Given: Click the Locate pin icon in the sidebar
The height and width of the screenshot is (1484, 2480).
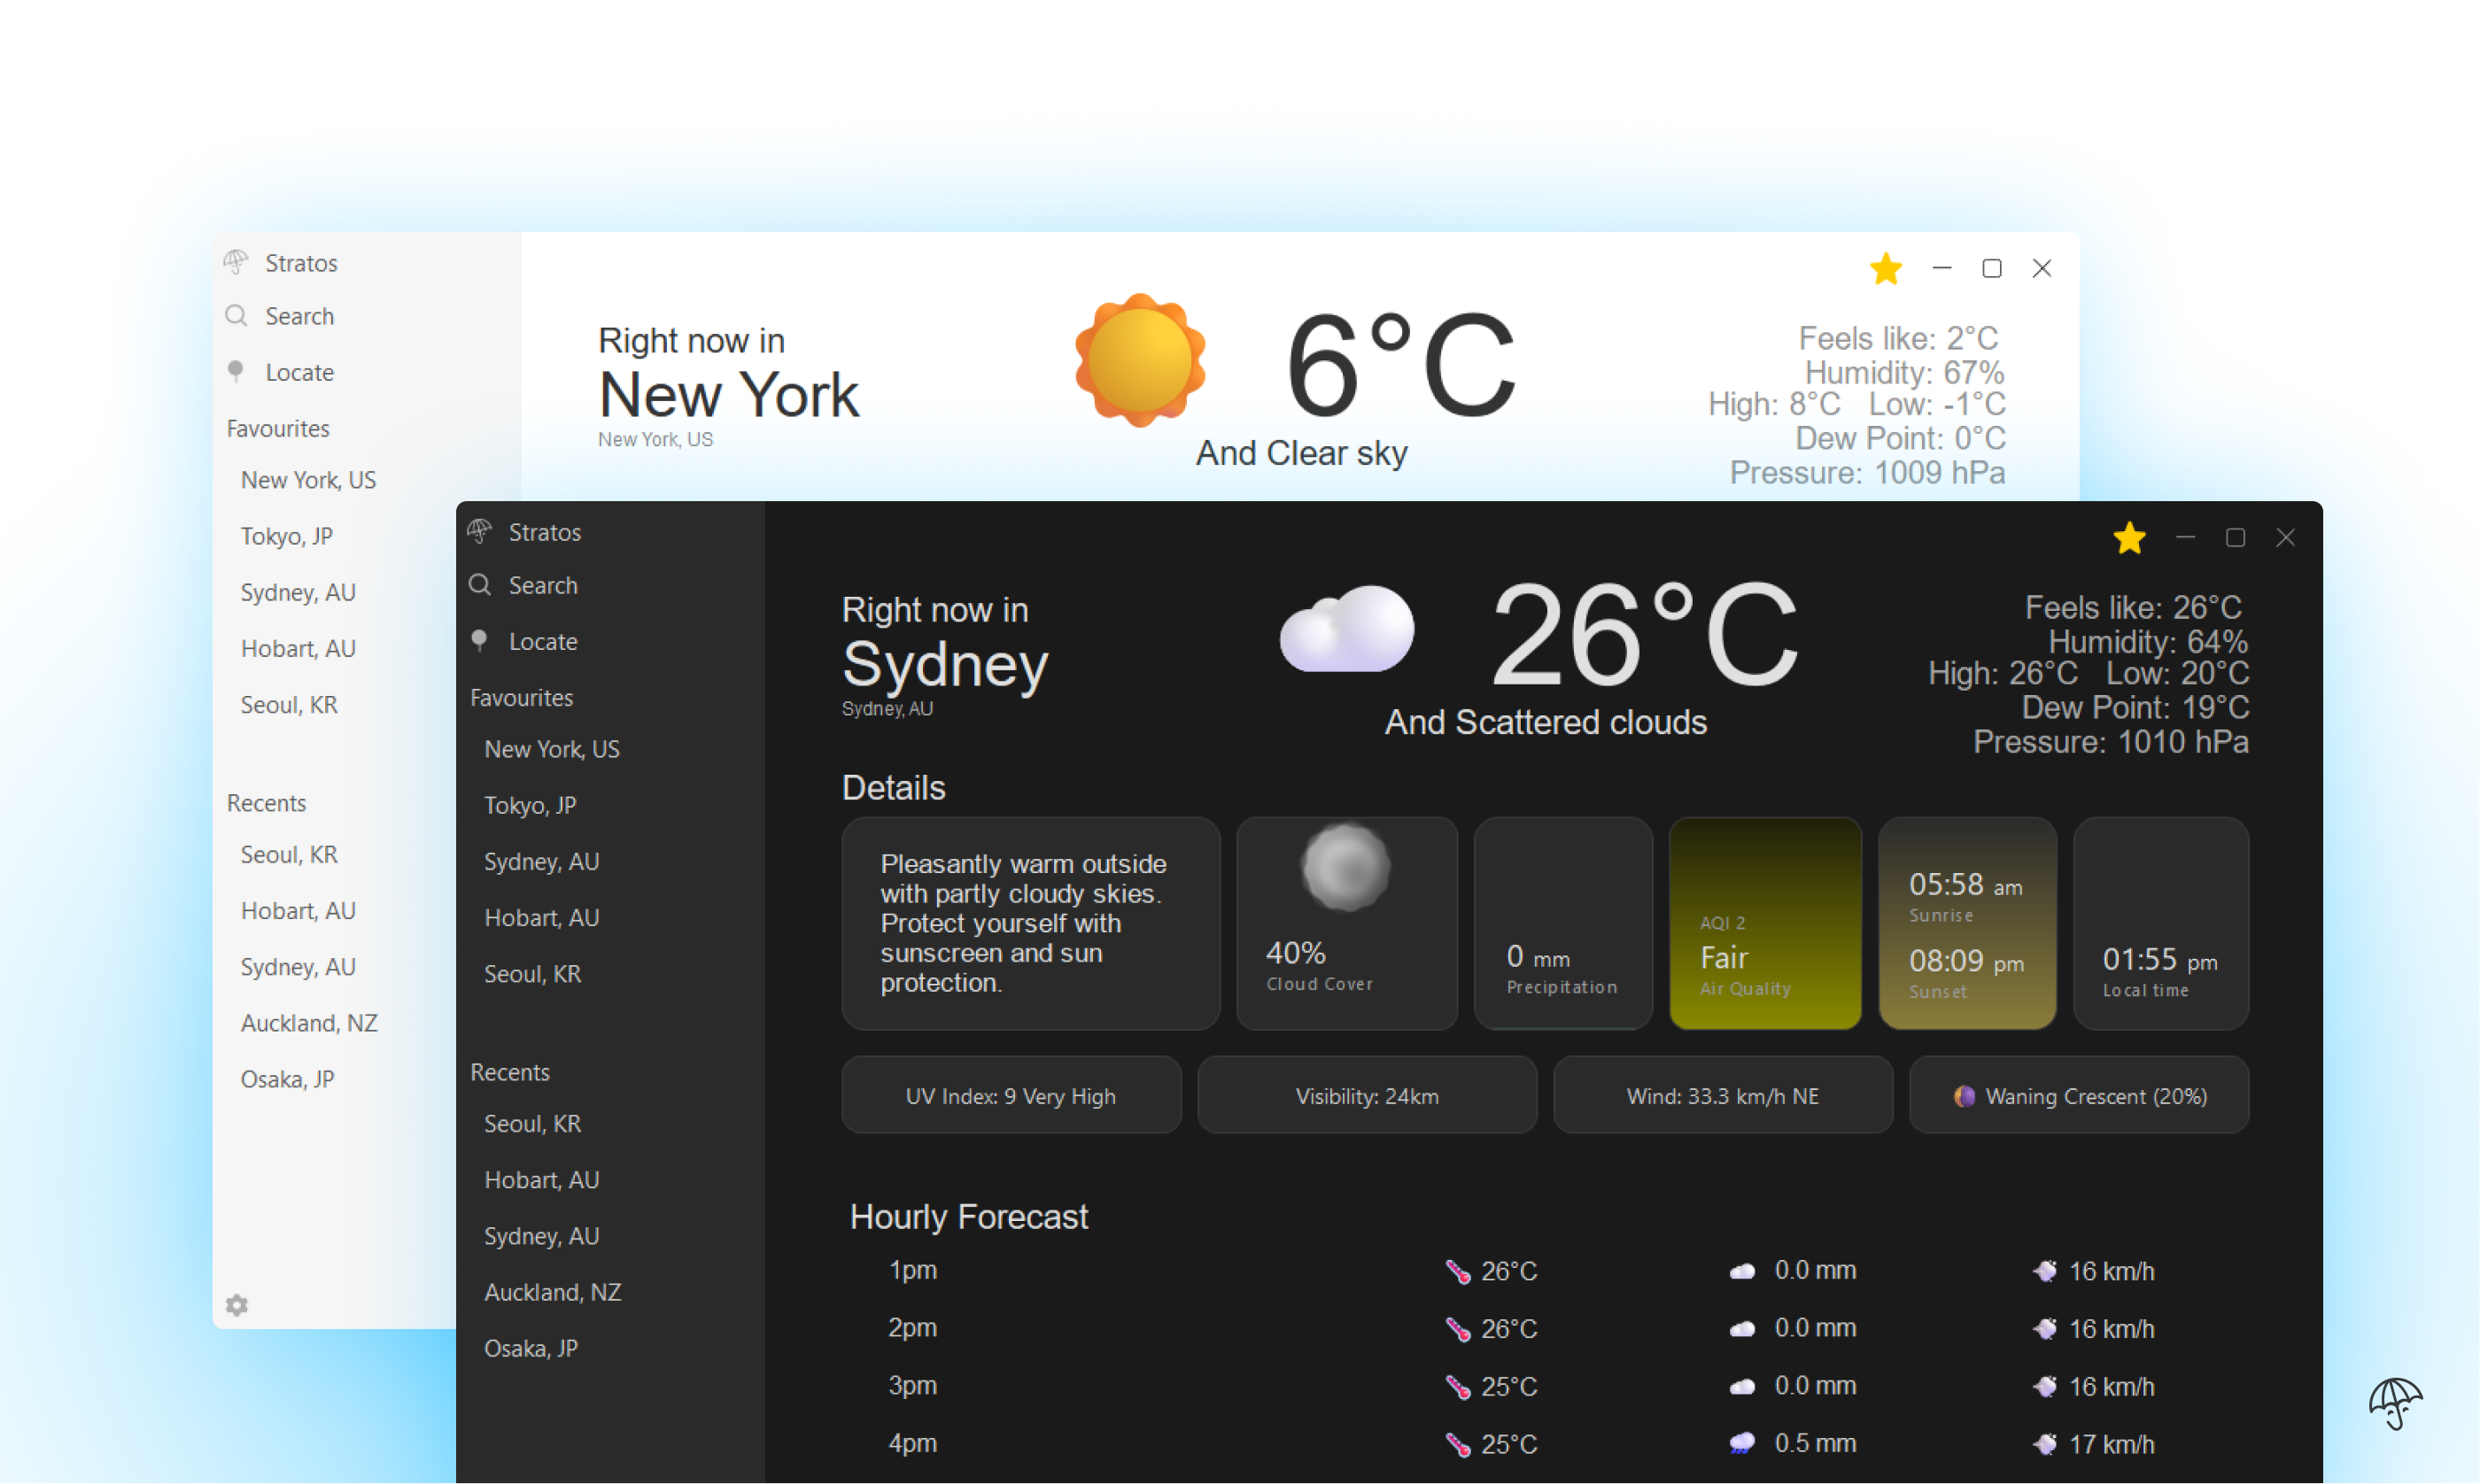Looking at the screenshot, I should [480, 641].
